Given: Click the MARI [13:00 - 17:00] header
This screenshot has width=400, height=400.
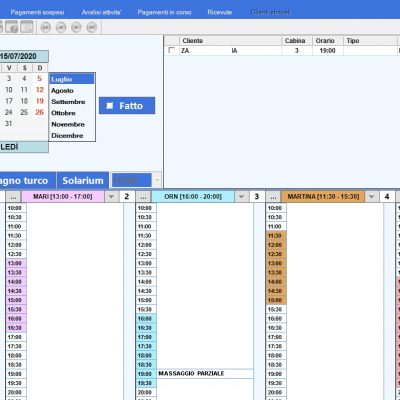Looking at the screenshot, I should pos(63,197).
